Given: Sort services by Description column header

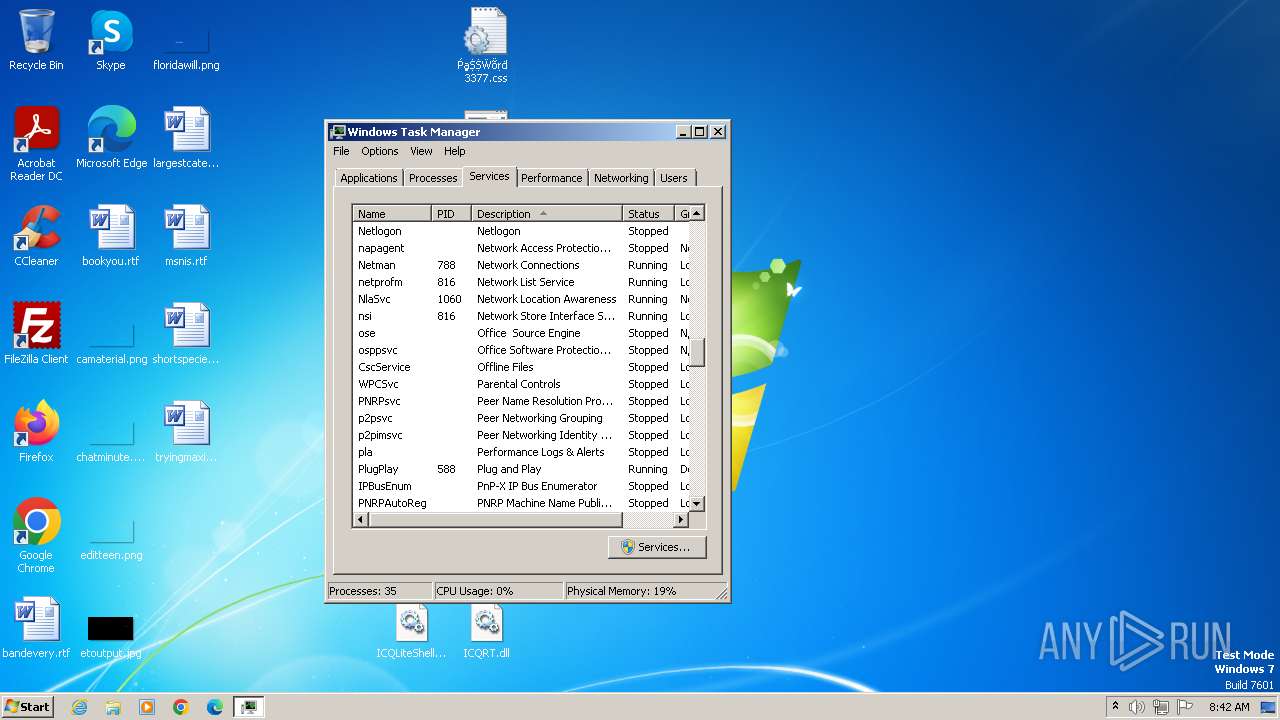Looking at the screenshot, I should [547, 214].
